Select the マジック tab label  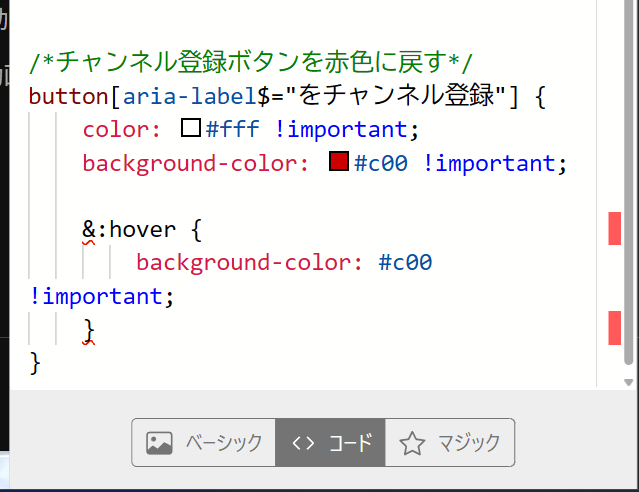pyautogui.click(x=469, y=442)
